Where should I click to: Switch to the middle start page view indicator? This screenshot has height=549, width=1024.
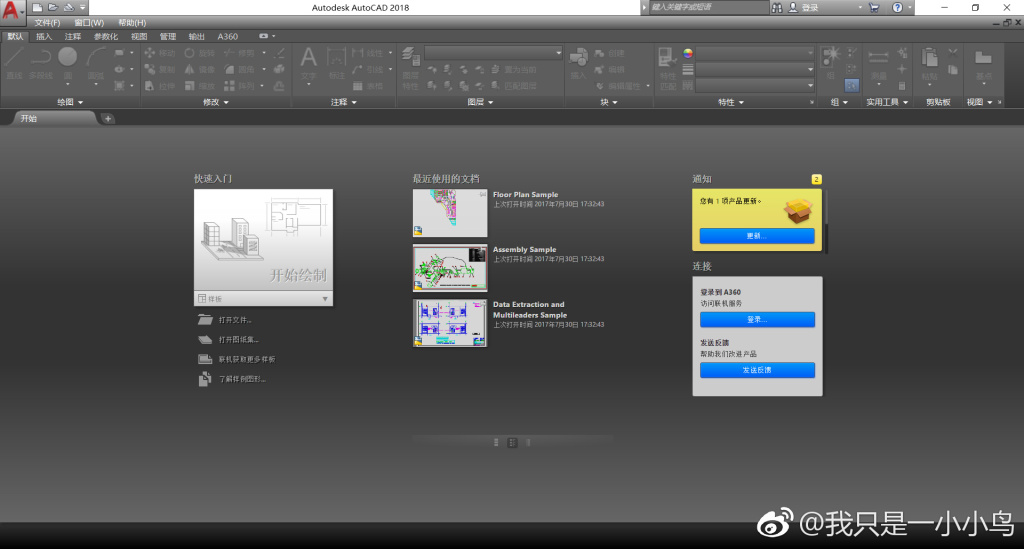click(x=512, y=443)
